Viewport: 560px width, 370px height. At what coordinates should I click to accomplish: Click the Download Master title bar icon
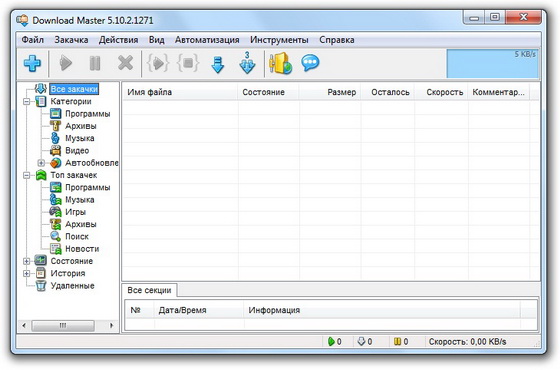22,20
